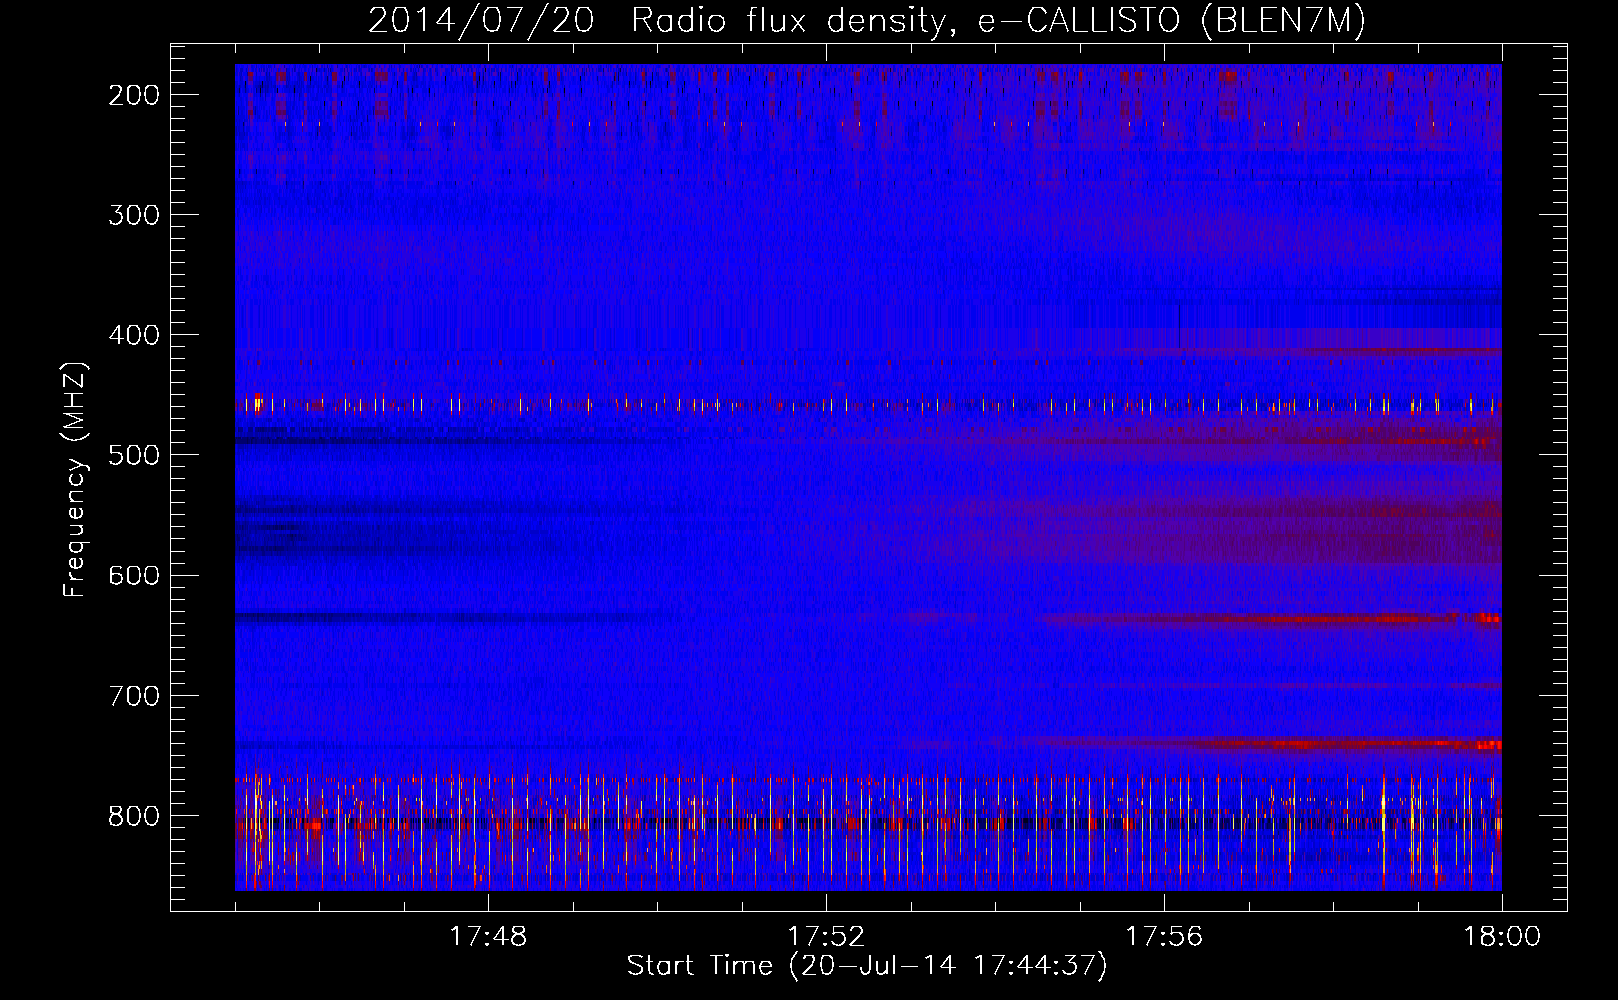
Task: Click the 17:52 time tick label
Action: tap(826, 937)
